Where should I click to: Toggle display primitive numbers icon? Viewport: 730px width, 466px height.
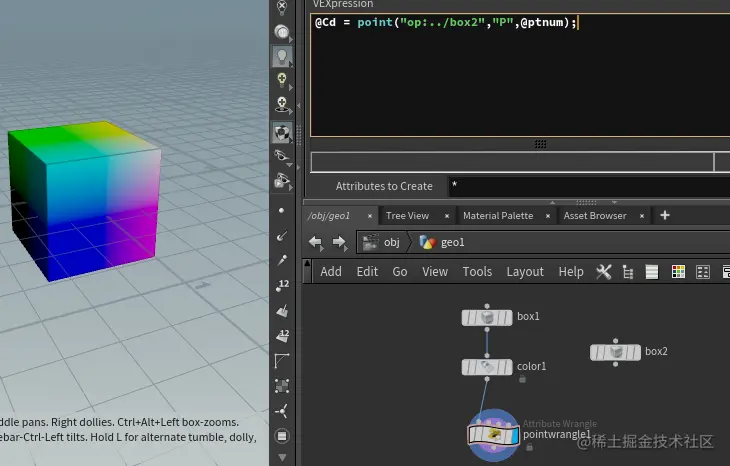pos(282,336)
